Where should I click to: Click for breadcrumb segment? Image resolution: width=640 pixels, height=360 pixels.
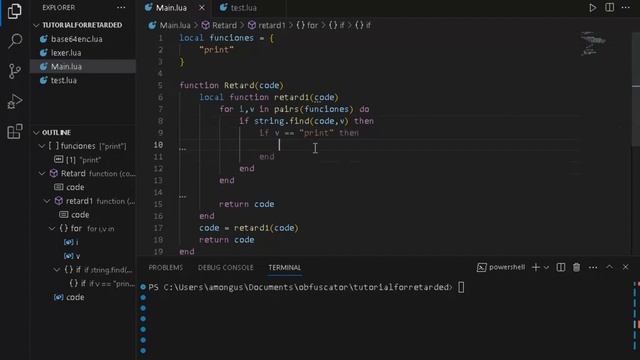pyautogui.click(x=307, y=25)
